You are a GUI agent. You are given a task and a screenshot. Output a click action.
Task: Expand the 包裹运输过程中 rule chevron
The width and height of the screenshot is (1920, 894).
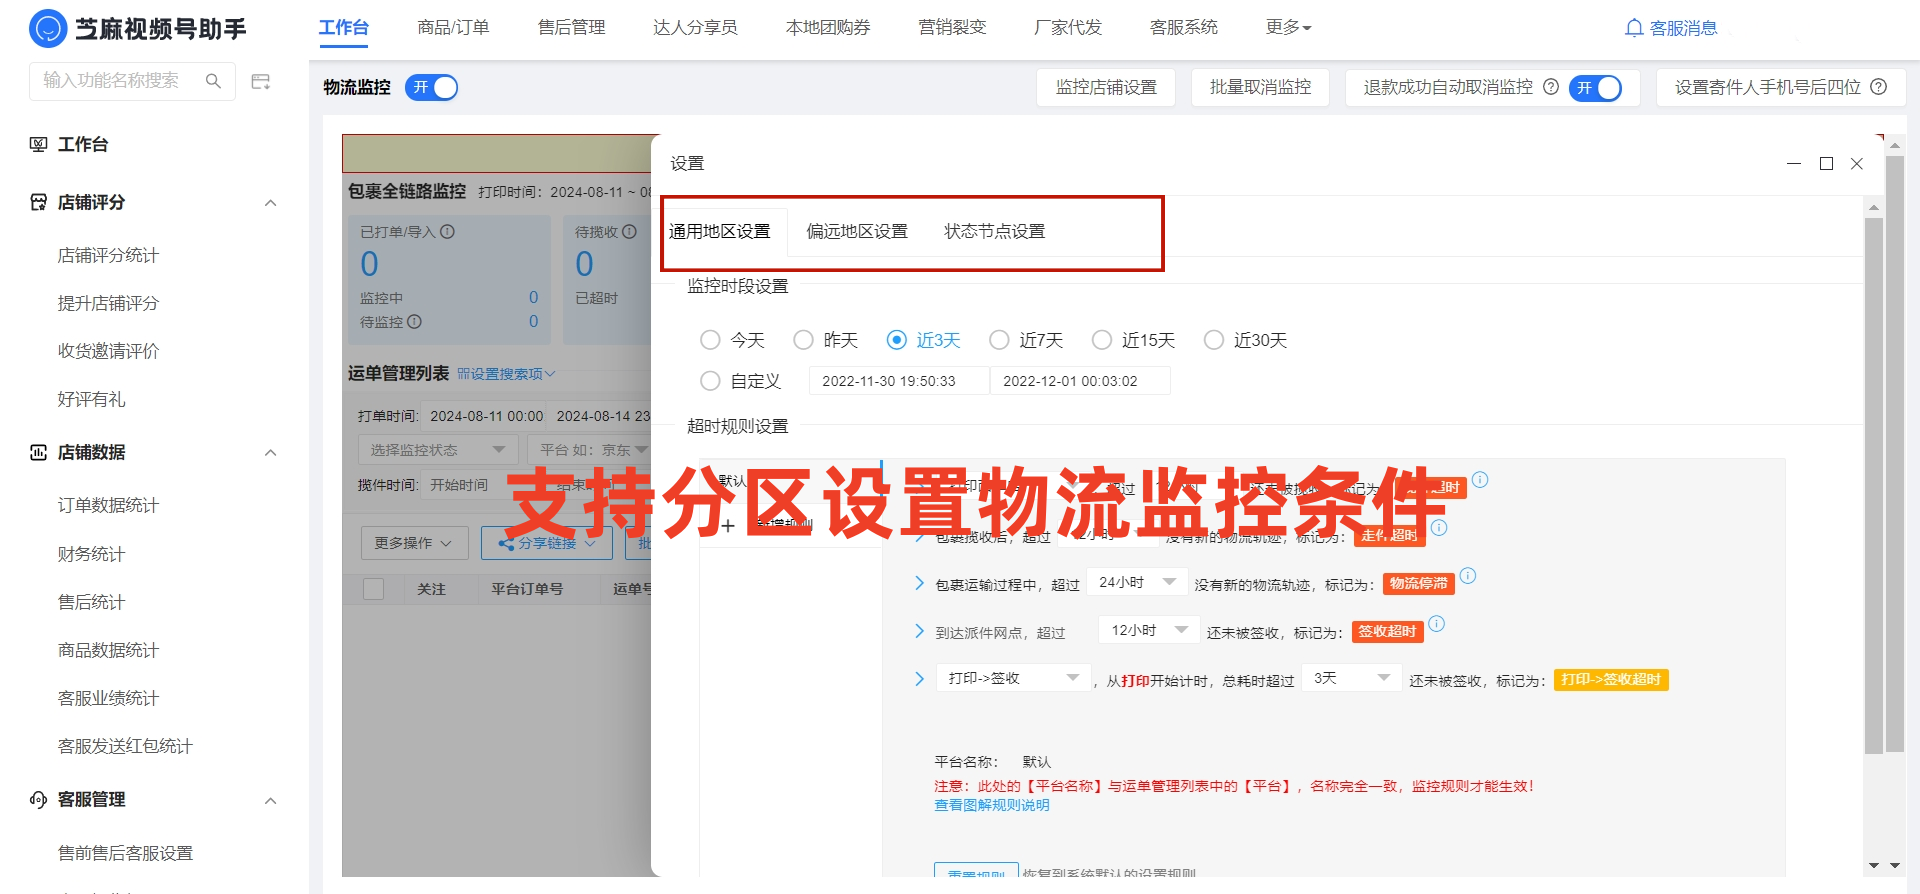pyautogui.click(x=919, y=583)
